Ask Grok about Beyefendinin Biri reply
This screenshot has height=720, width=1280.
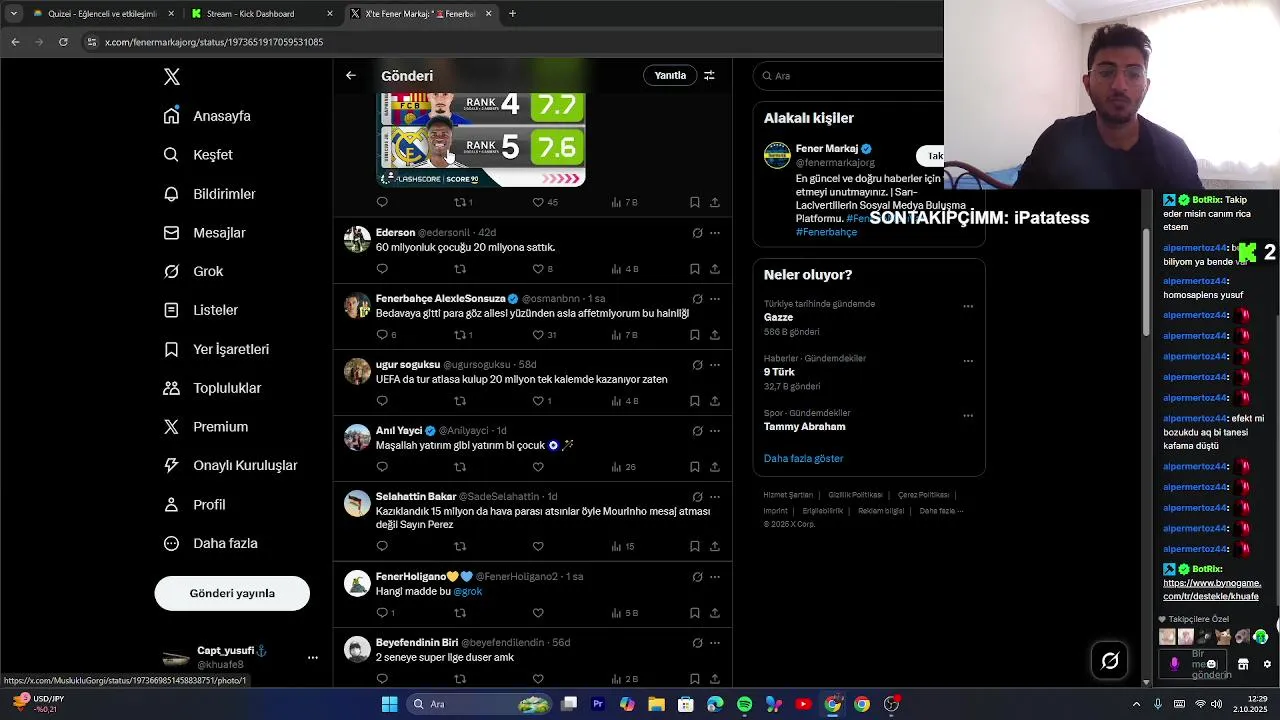(697, 643)
